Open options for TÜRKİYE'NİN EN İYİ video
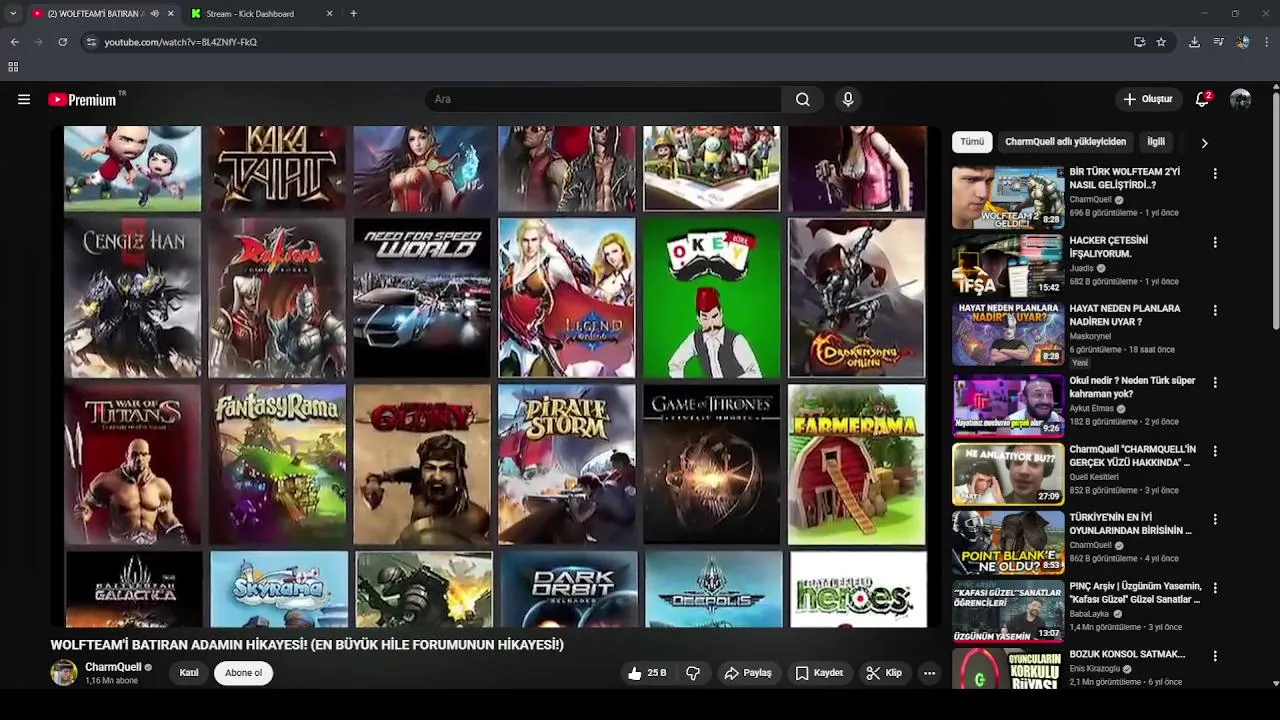 click(1215, 520)
